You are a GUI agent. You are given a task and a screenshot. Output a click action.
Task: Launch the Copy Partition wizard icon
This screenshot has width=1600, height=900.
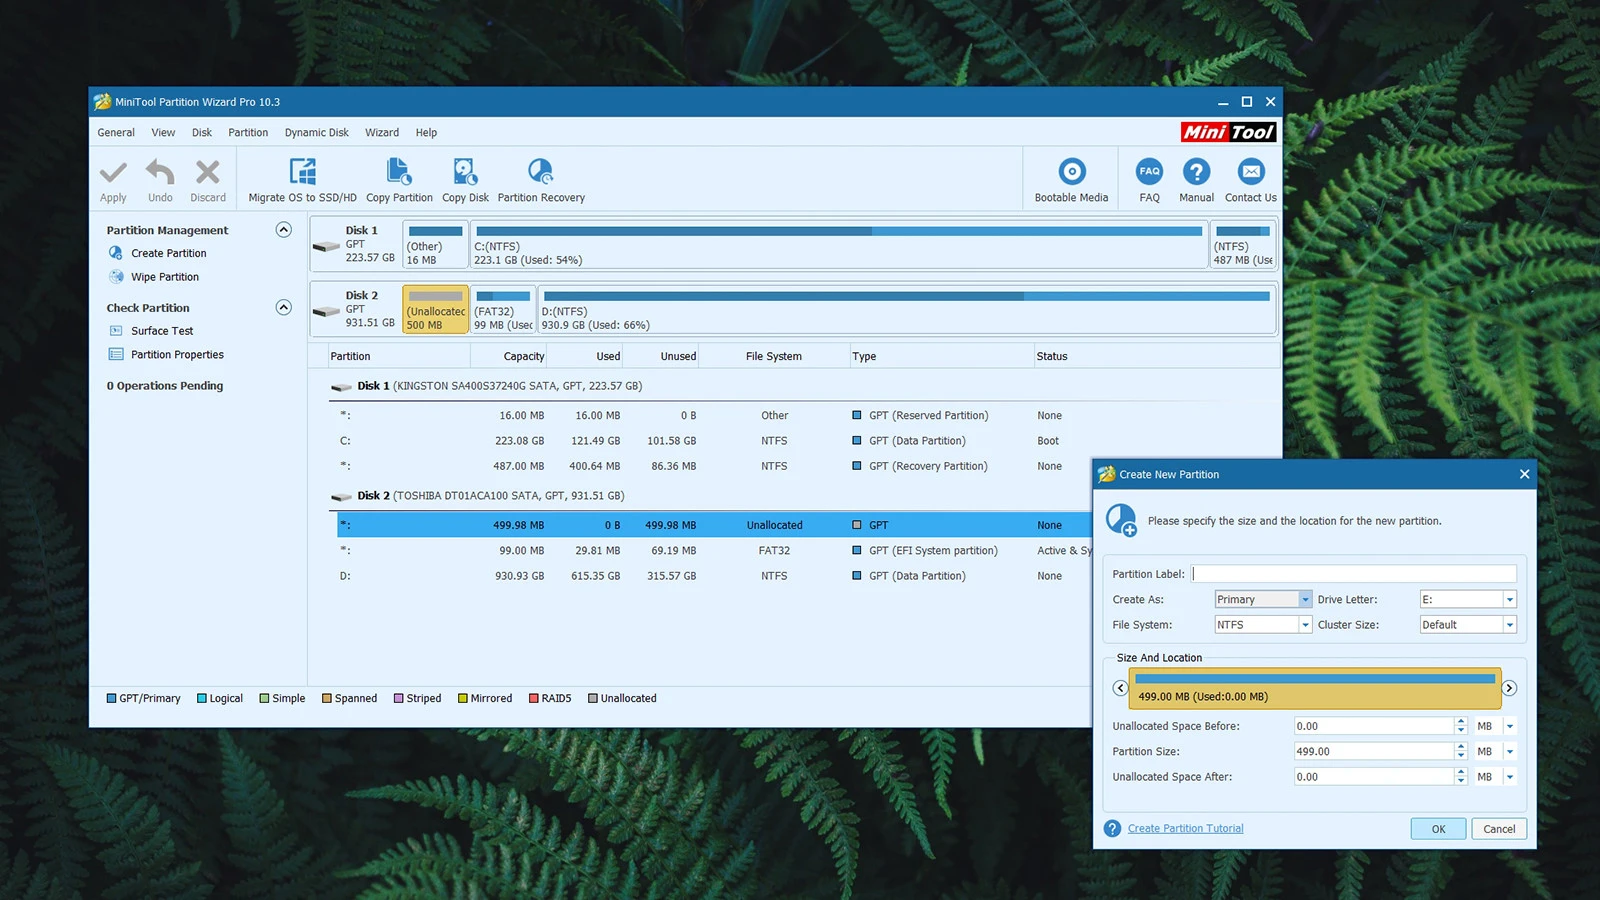click(399, 171)
